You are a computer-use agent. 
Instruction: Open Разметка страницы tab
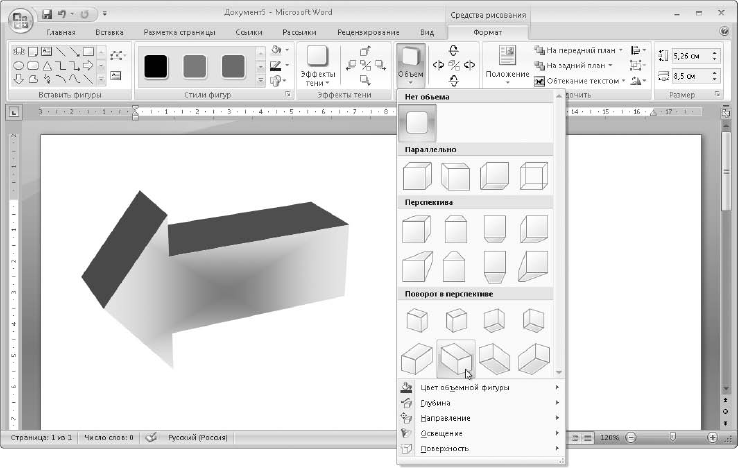click(x=179, y=32)
